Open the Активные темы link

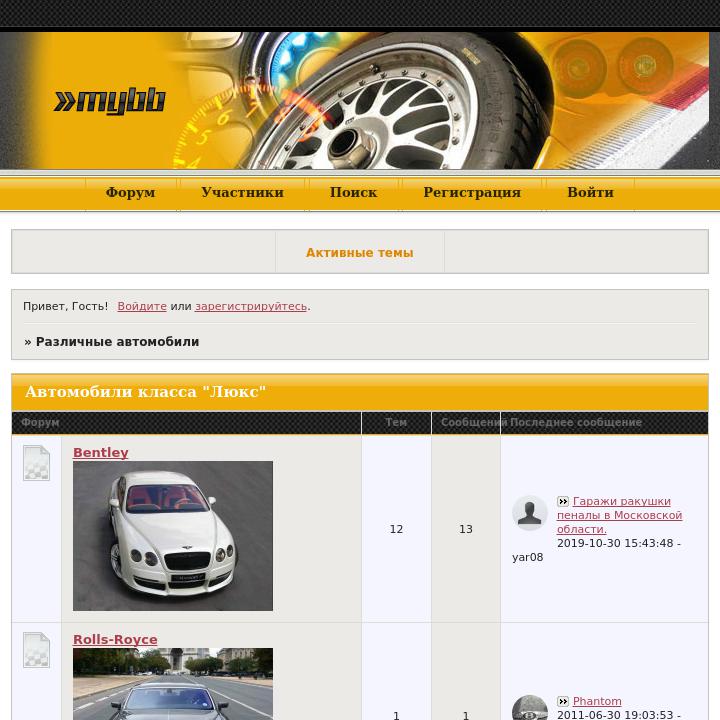(360, 253)
